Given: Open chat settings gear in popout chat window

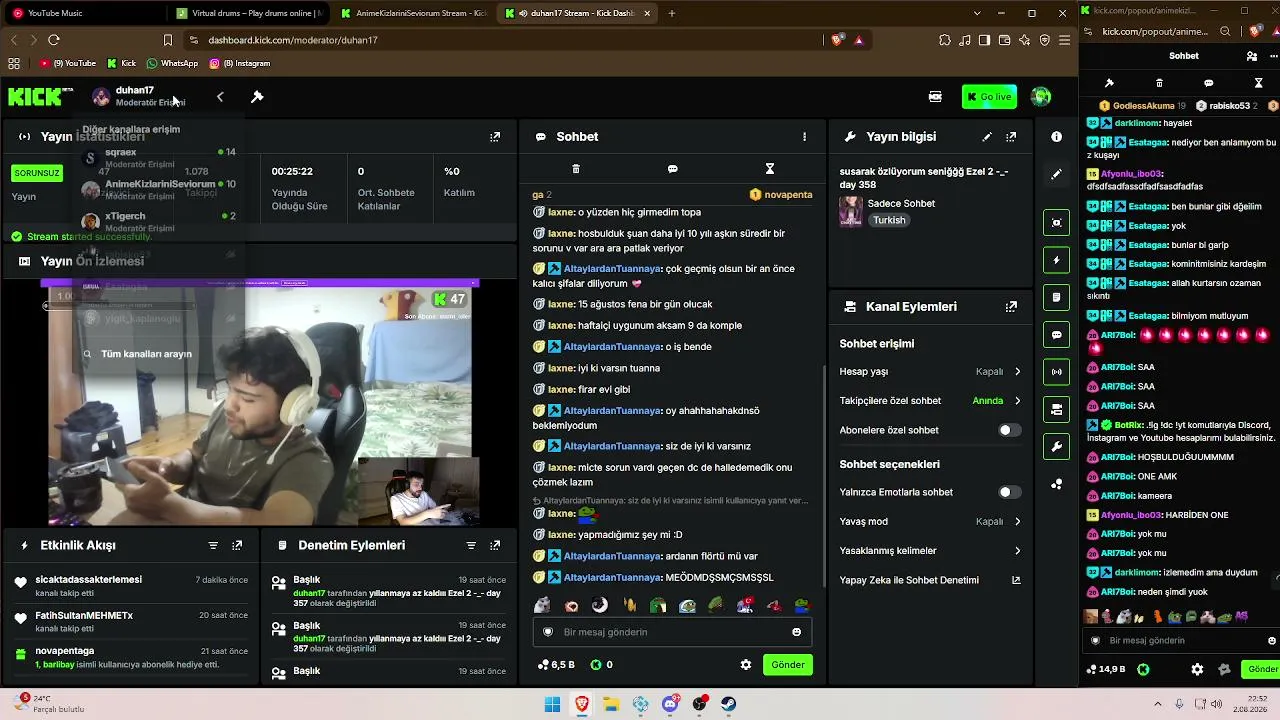Looking at the screenshot, I should [1197, 670].
